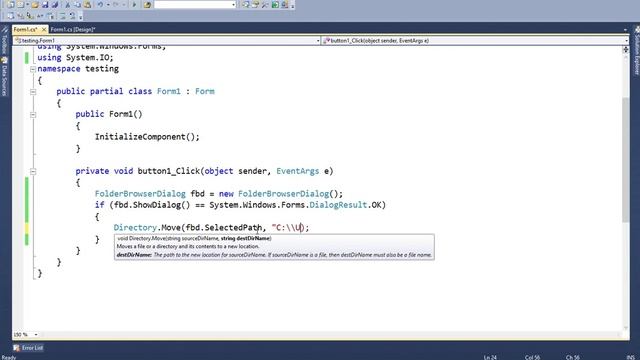640x360 pixels.
Task: Click the "Ch 56" status bar entry
Action: pos(573,357)
